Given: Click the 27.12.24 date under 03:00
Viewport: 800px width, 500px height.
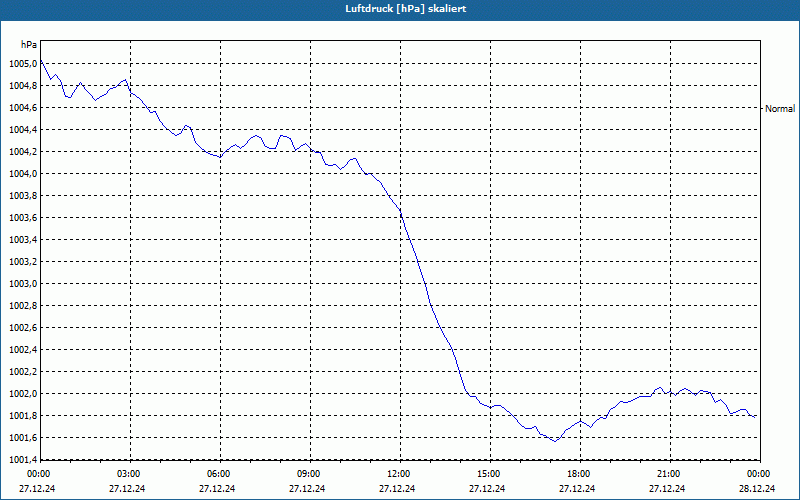Looking at the screenshot, I should click(127, 488).
